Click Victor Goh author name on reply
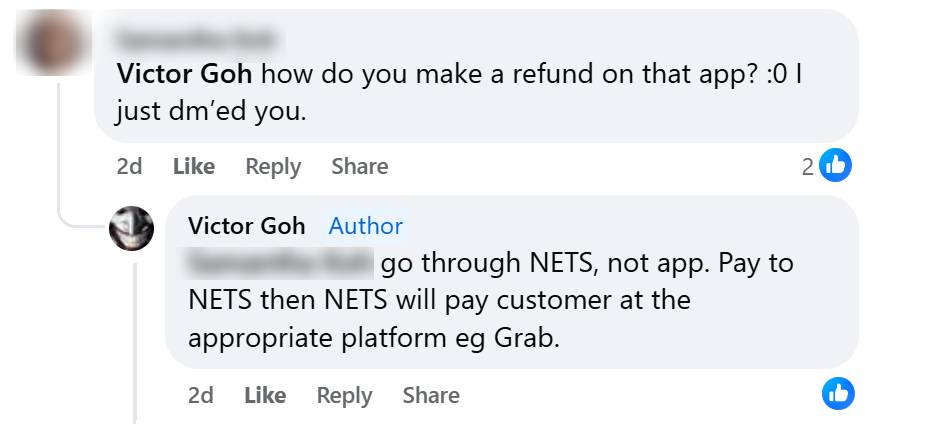This screenshot has height=424, width=933. click(246, 226)
